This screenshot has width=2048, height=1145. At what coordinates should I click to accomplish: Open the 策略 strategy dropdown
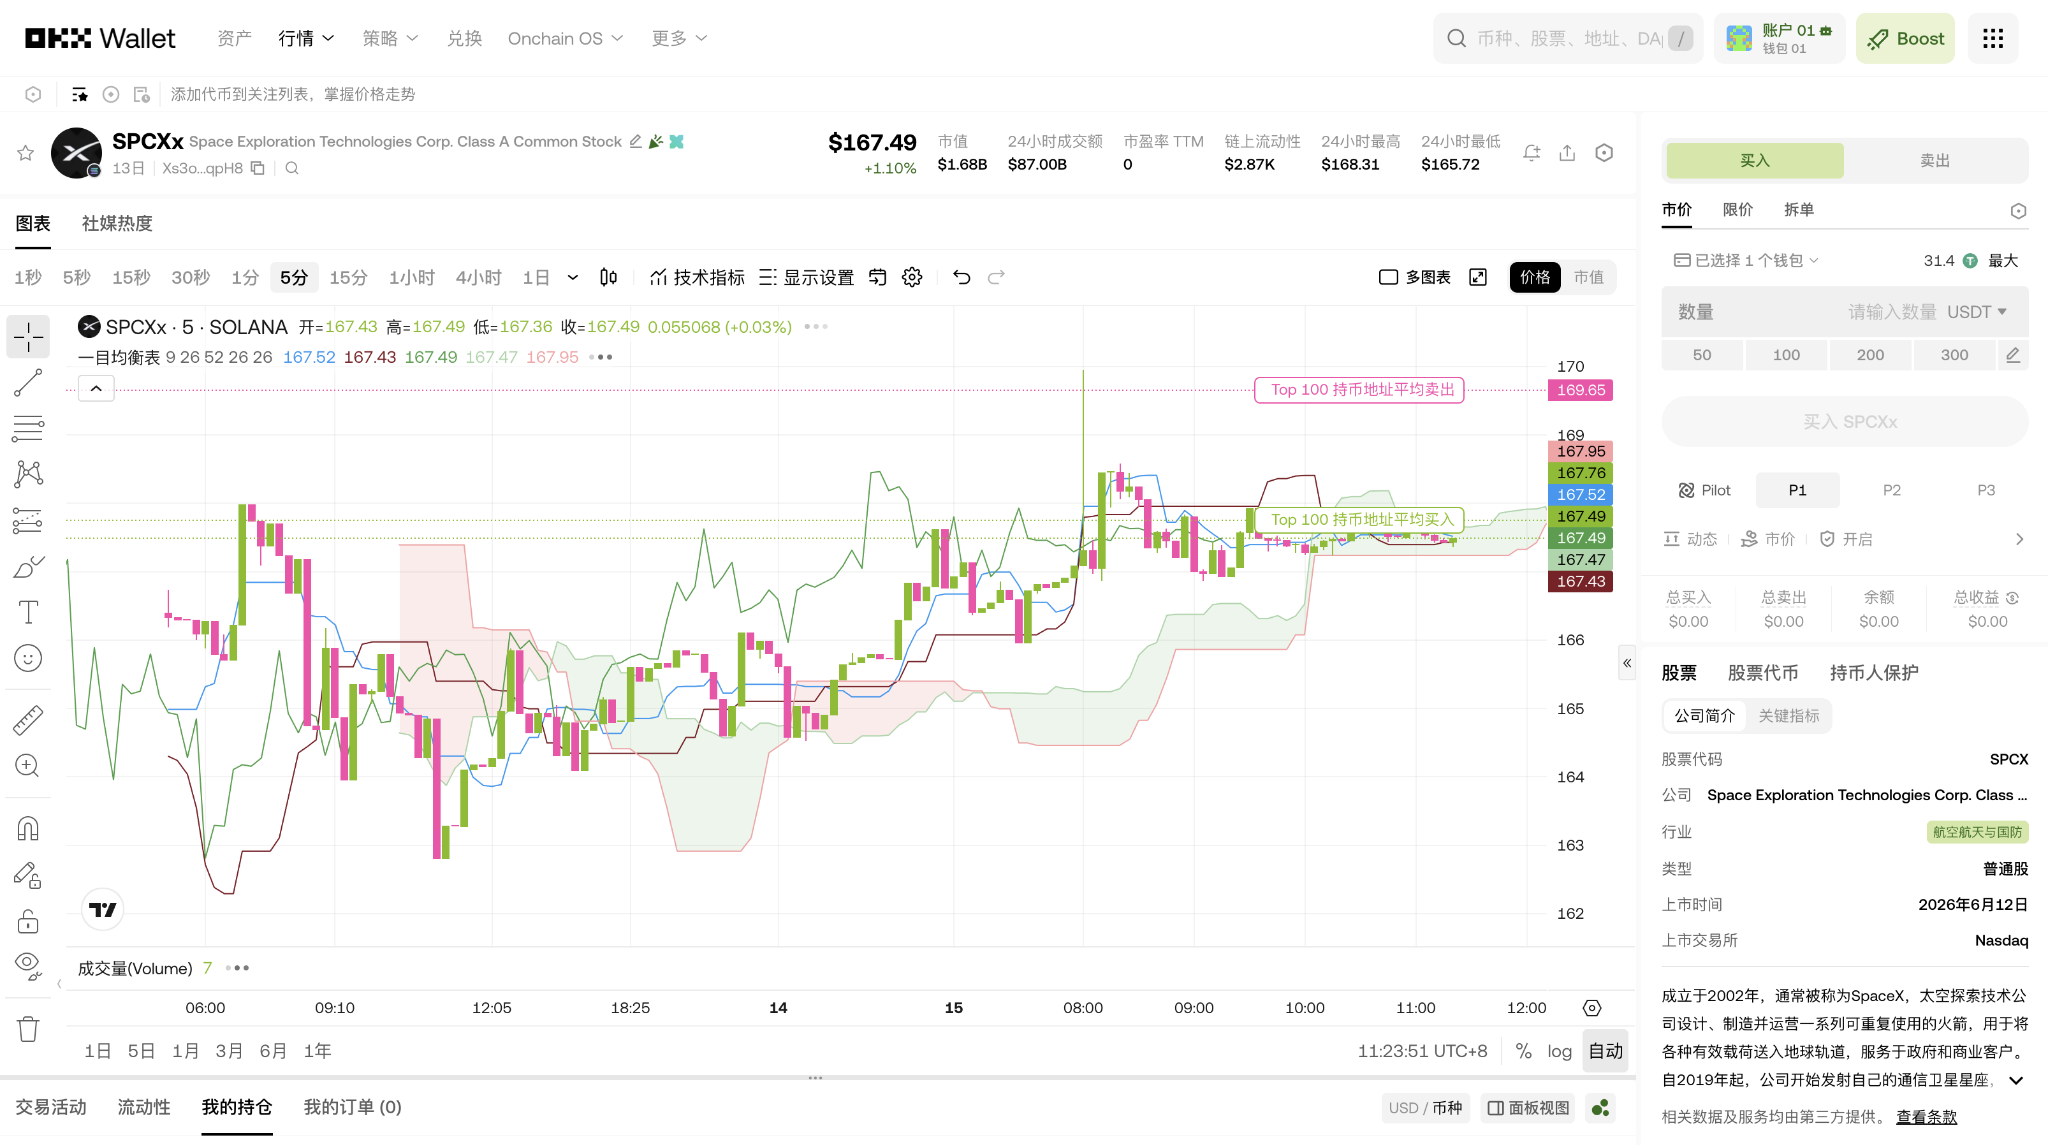(390, 38)
